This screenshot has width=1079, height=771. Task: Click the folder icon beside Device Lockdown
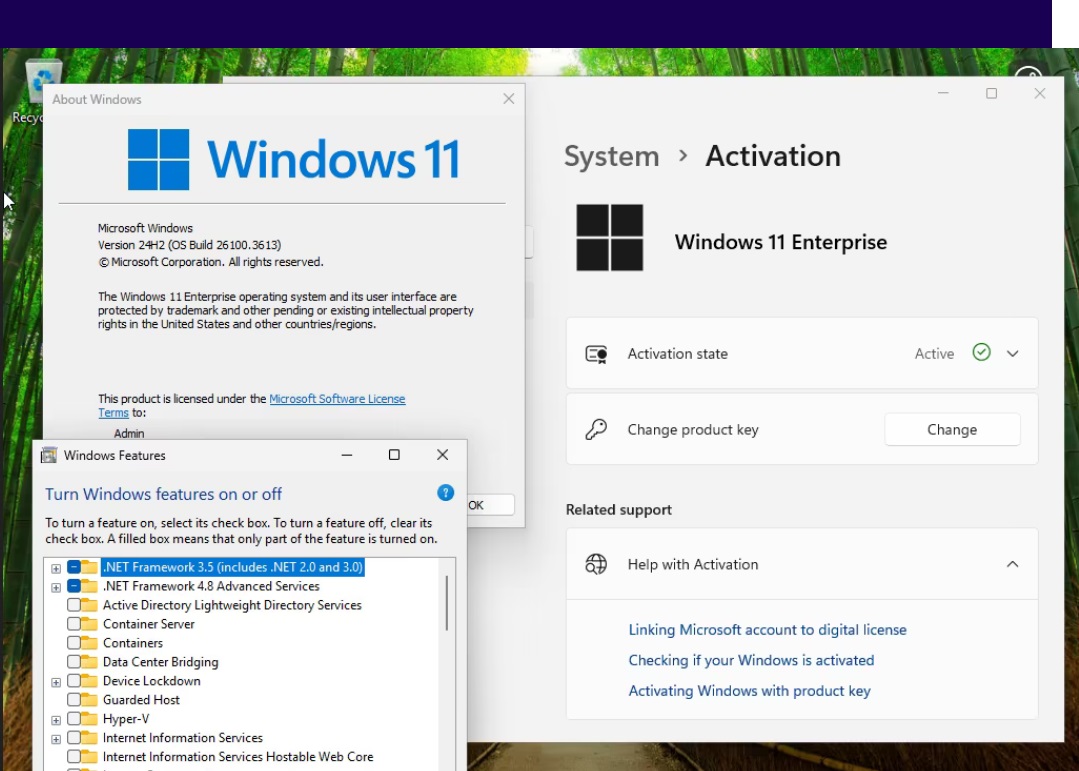tap(89, 681)
